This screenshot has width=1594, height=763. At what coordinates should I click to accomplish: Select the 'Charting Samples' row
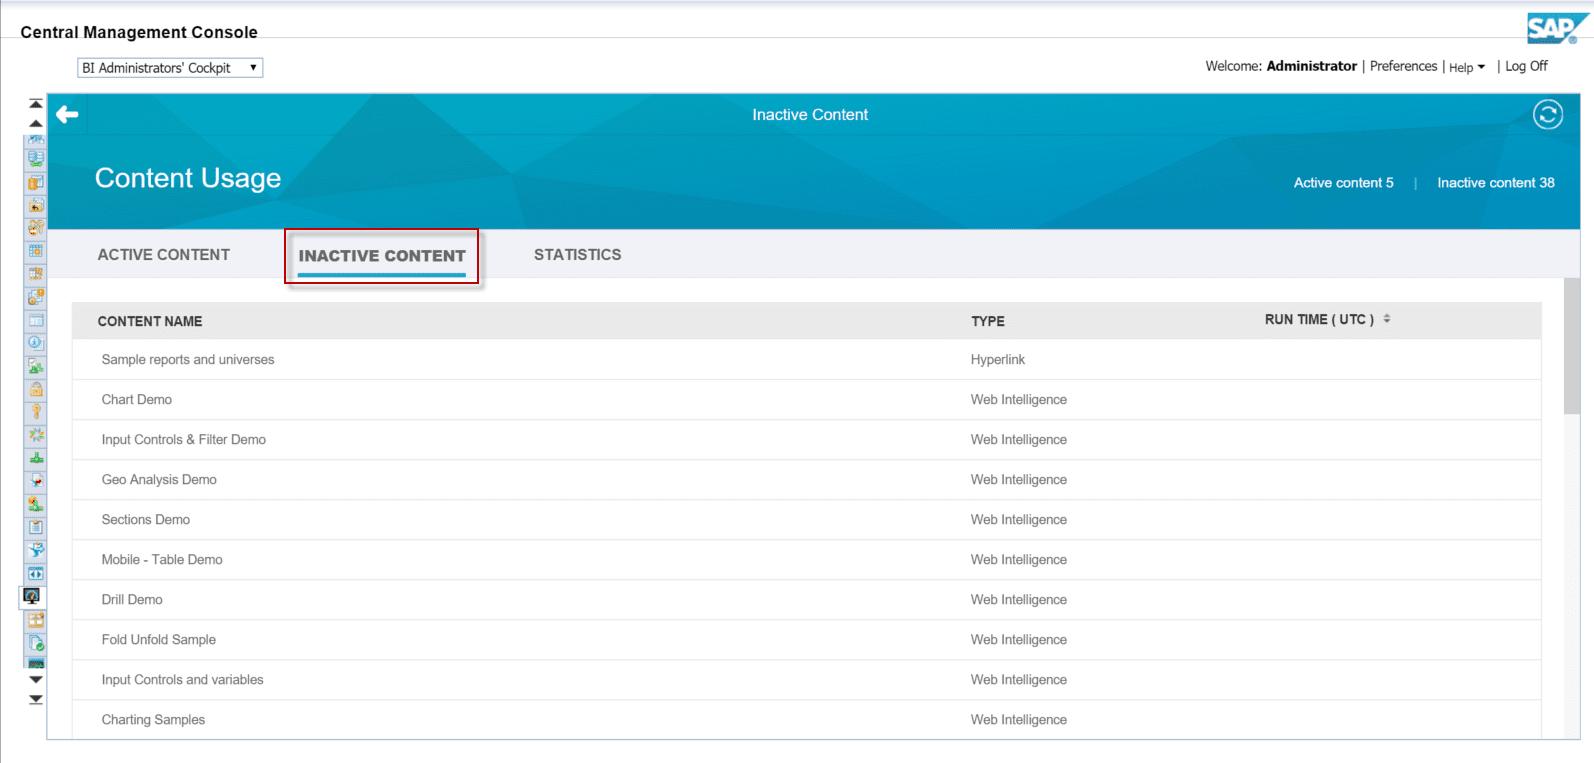[806, 720]
